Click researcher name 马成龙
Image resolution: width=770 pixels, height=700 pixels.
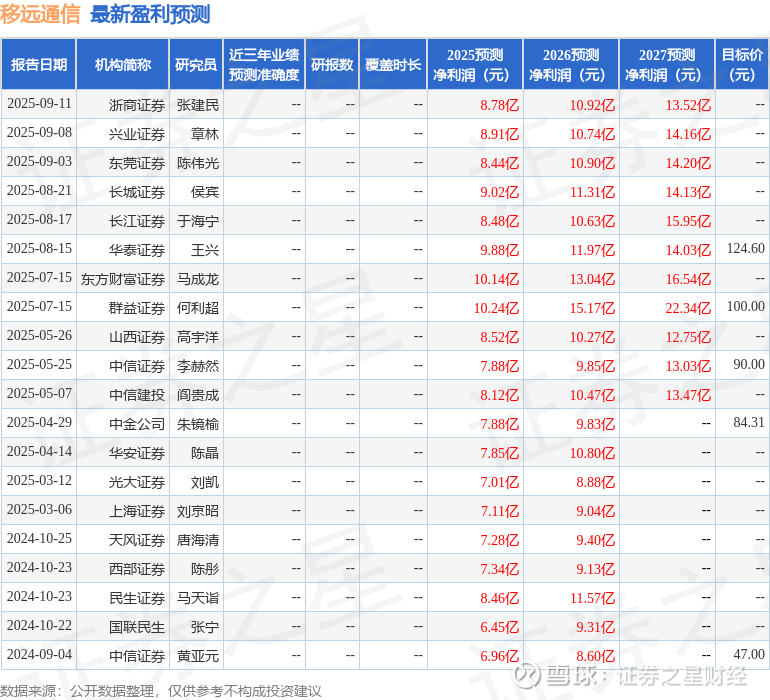click(198, 279)
